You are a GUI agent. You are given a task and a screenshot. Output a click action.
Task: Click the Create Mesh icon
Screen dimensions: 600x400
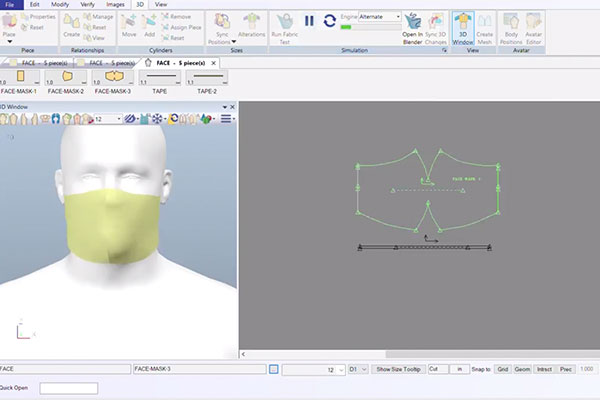(x=484, y=24)
